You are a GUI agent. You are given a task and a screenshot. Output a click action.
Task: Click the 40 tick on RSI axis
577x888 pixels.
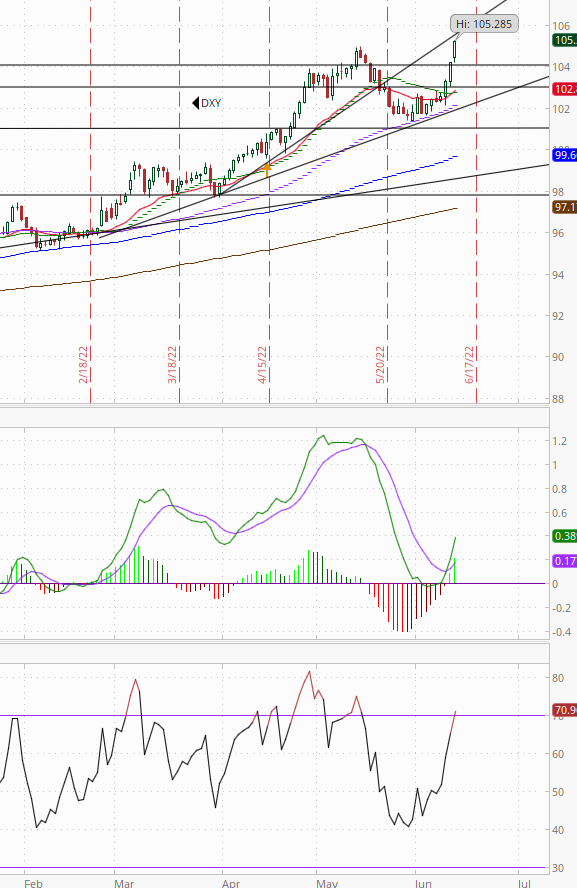[558, 830]
